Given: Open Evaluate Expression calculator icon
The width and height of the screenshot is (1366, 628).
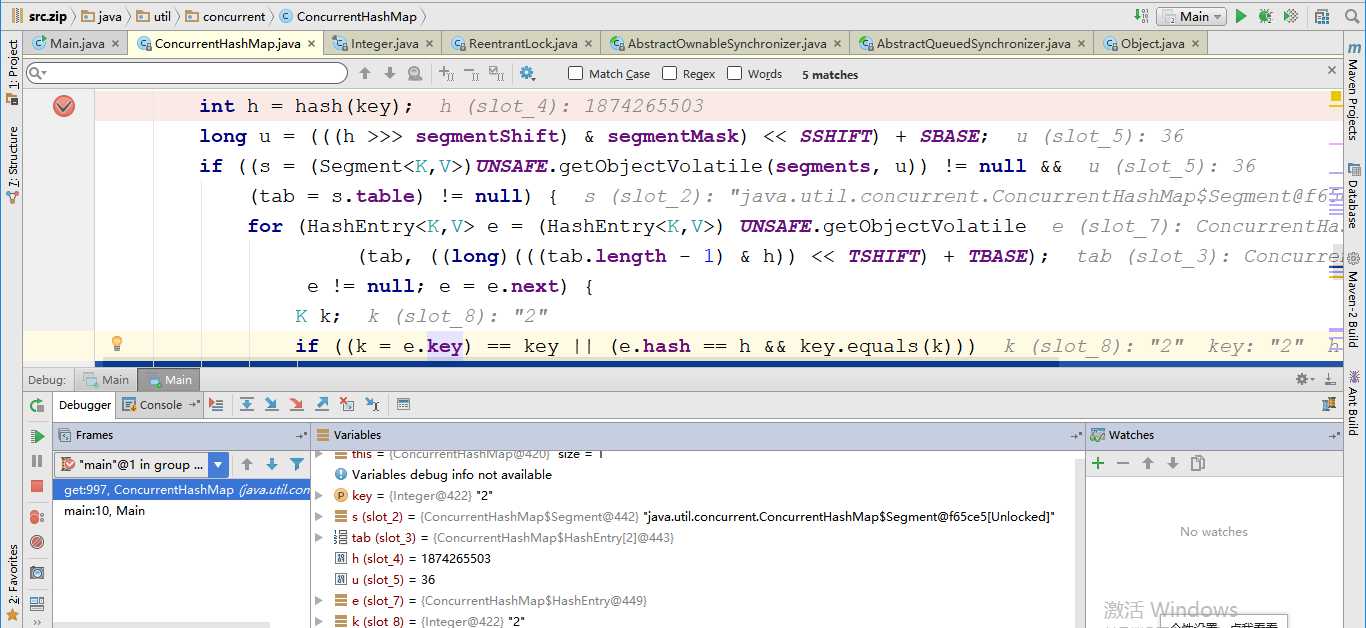Looking at the screenshot, I should pos(403,404).
